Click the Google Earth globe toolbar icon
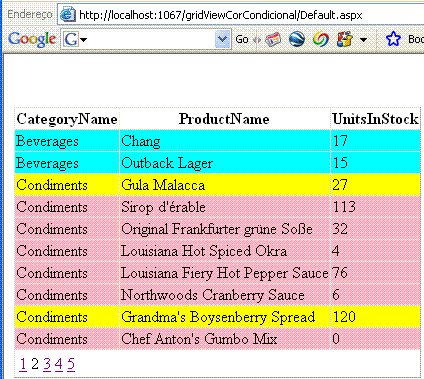424x379 pixels. pyautogui.click(x=297, y=39)
